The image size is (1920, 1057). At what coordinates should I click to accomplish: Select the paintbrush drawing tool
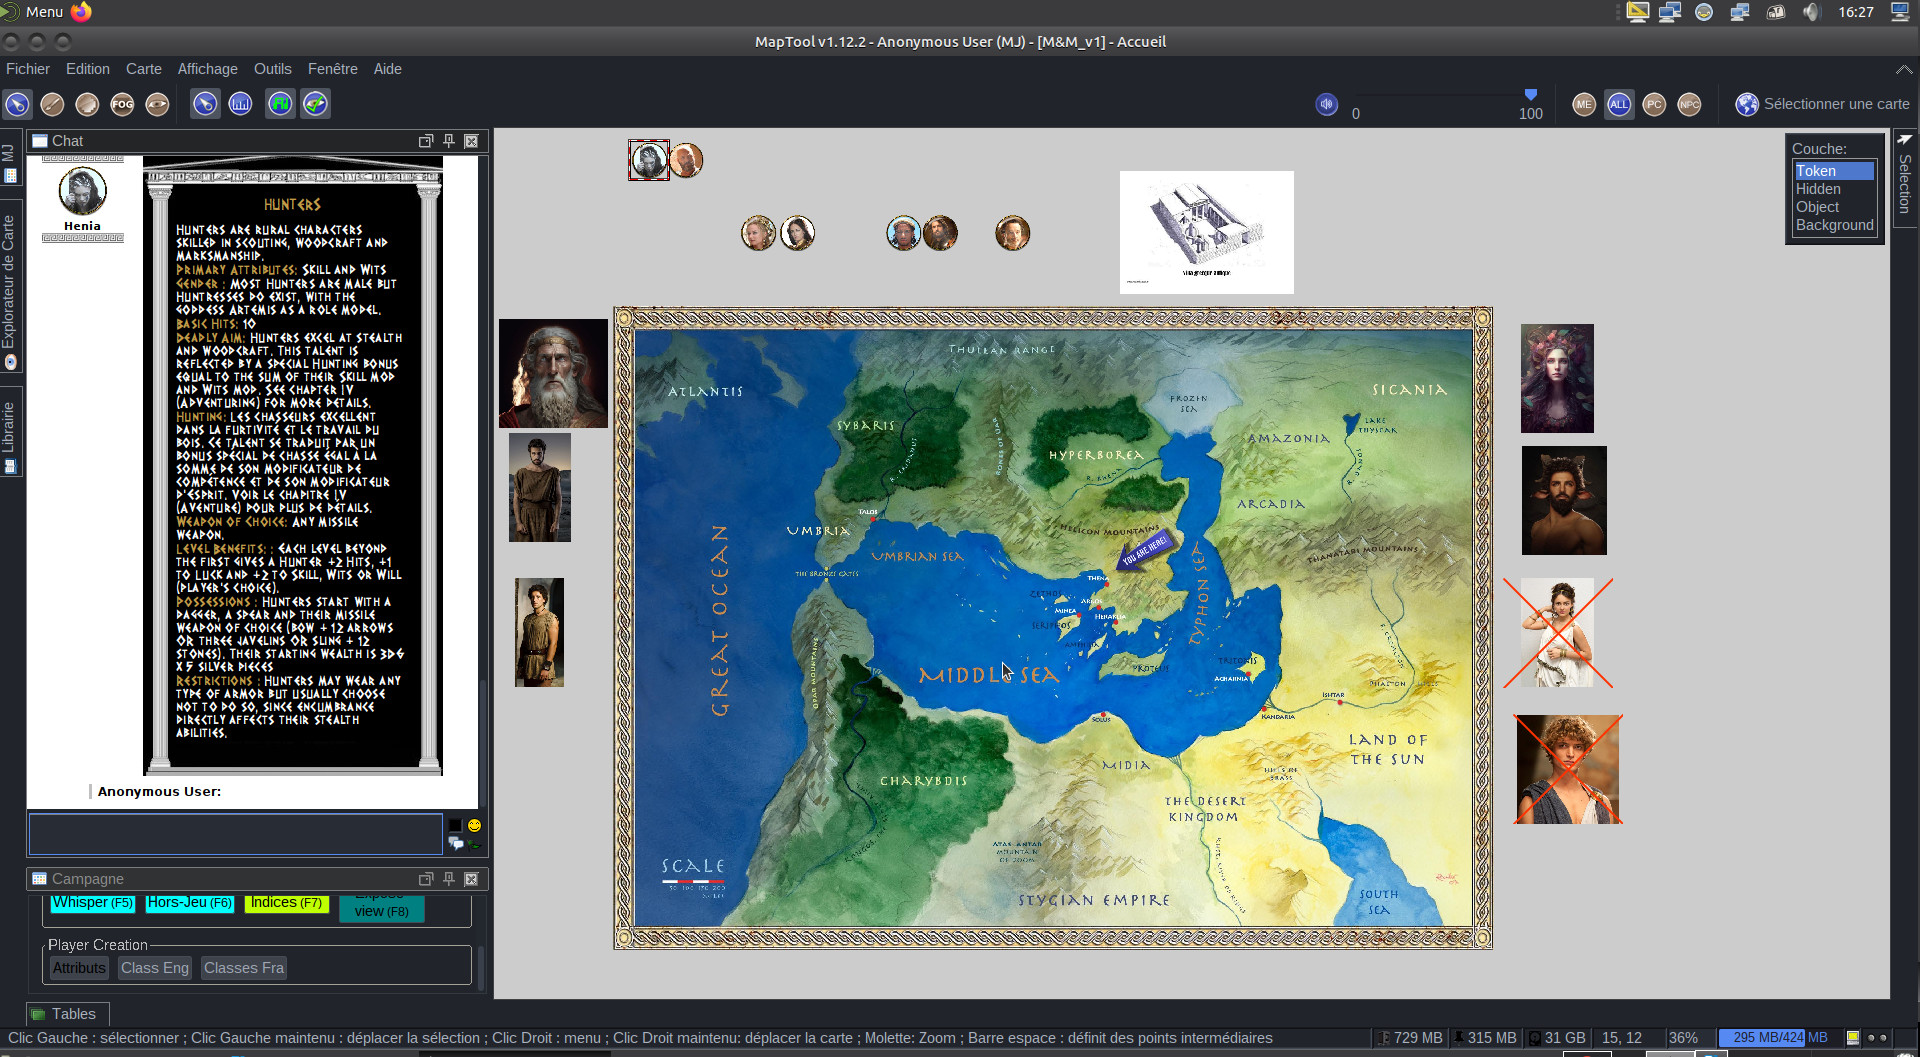[53, 104]
